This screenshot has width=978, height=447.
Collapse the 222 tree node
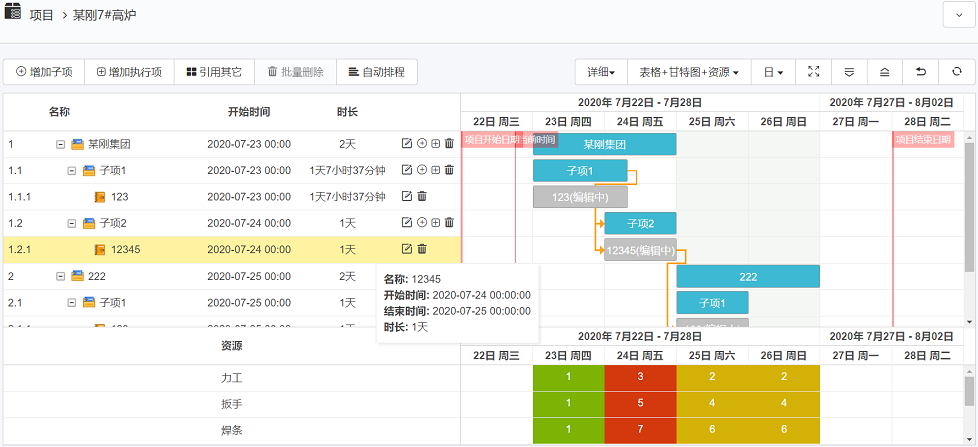click(x=60, y=276)
